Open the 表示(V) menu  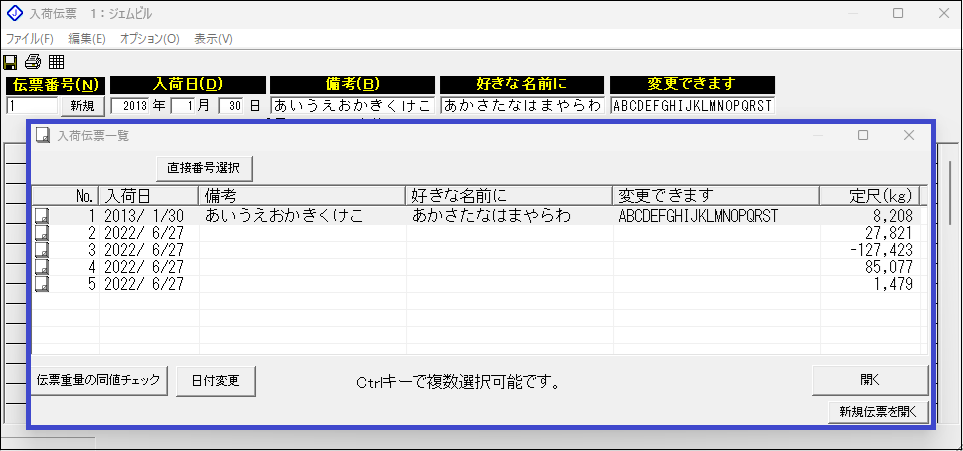click(213, 39)
